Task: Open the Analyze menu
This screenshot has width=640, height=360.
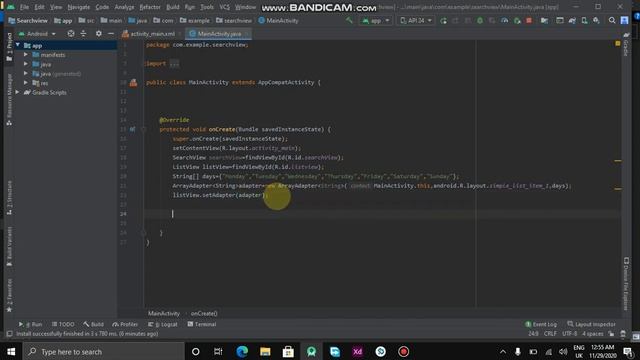Action: (x=124, y=7)
